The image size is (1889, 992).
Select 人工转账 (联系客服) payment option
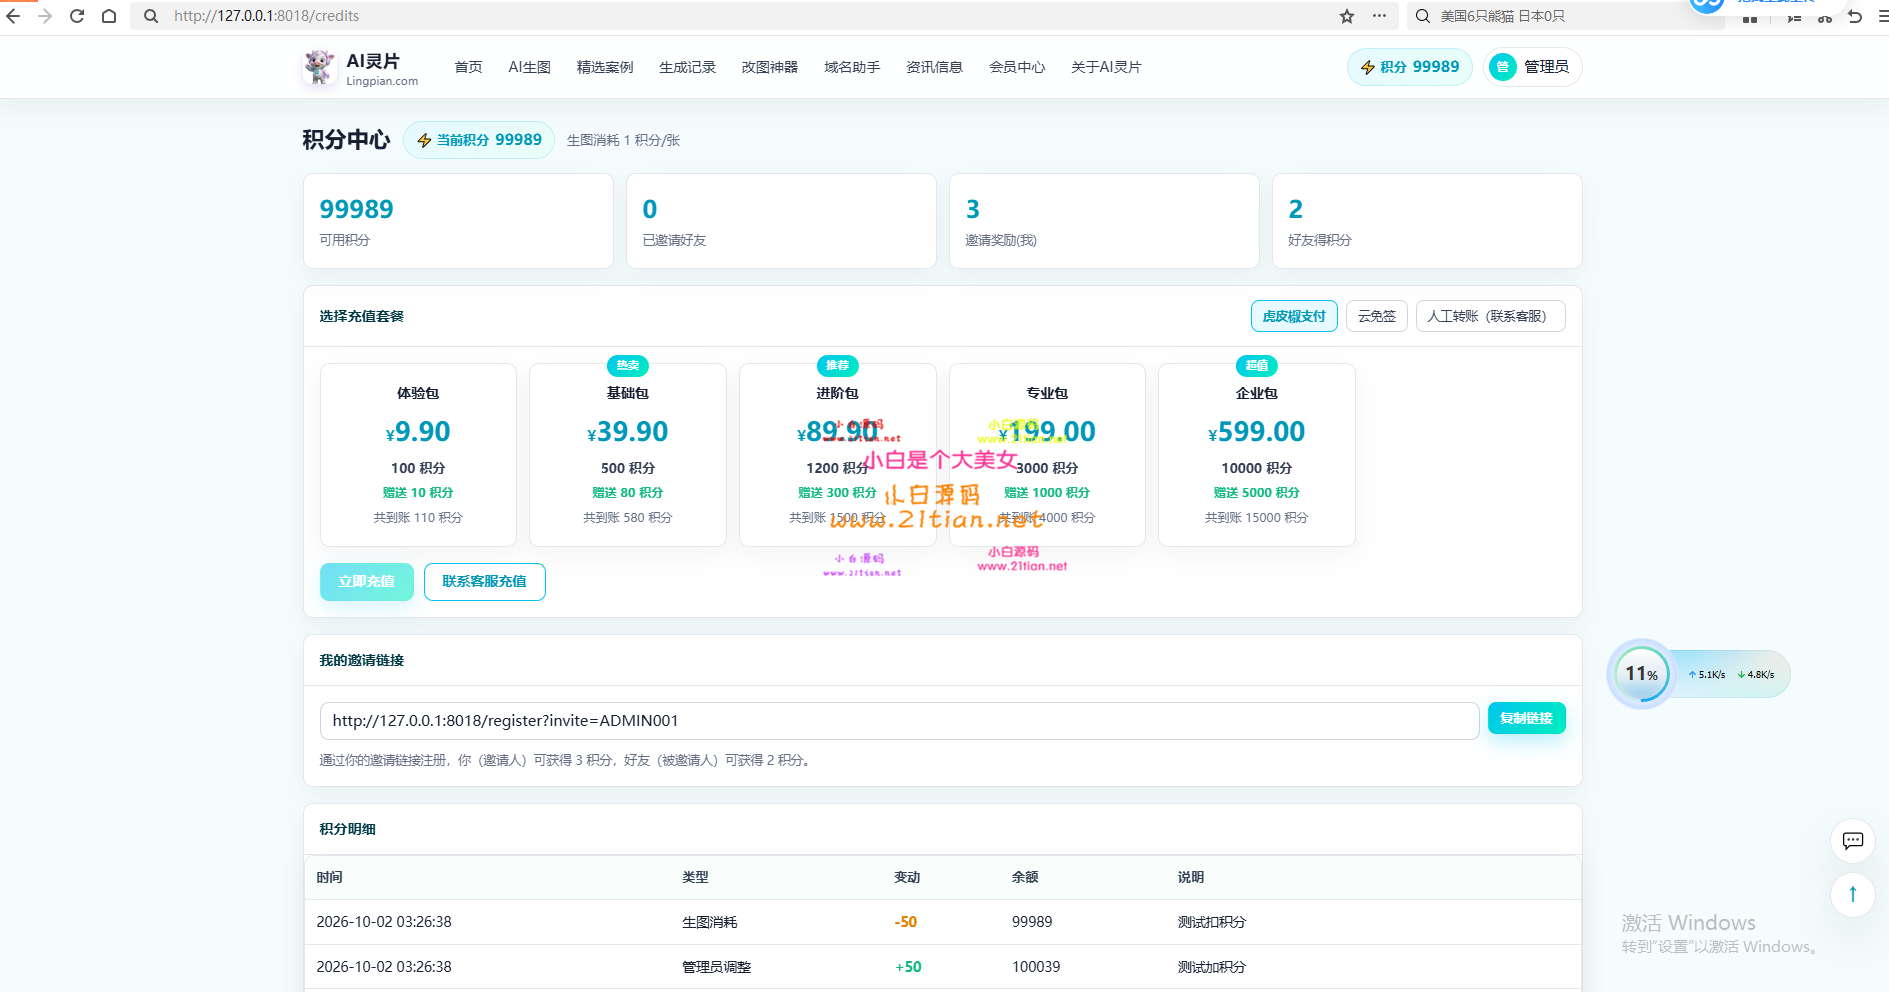click(1490, 316)
